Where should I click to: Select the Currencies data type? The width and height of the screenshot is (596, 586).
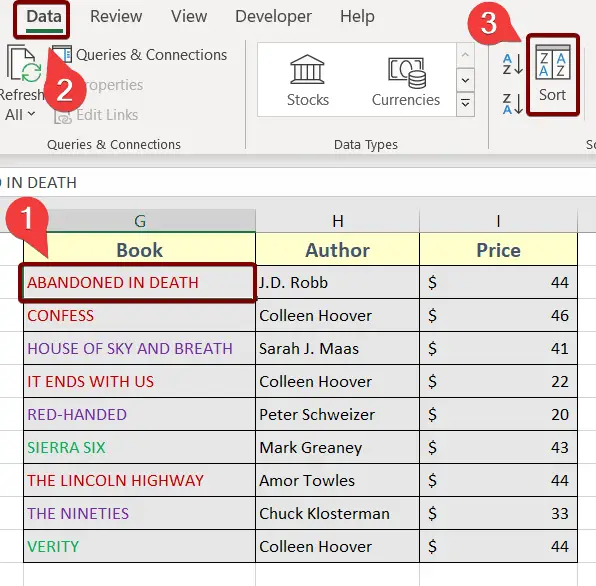(406, 81)
